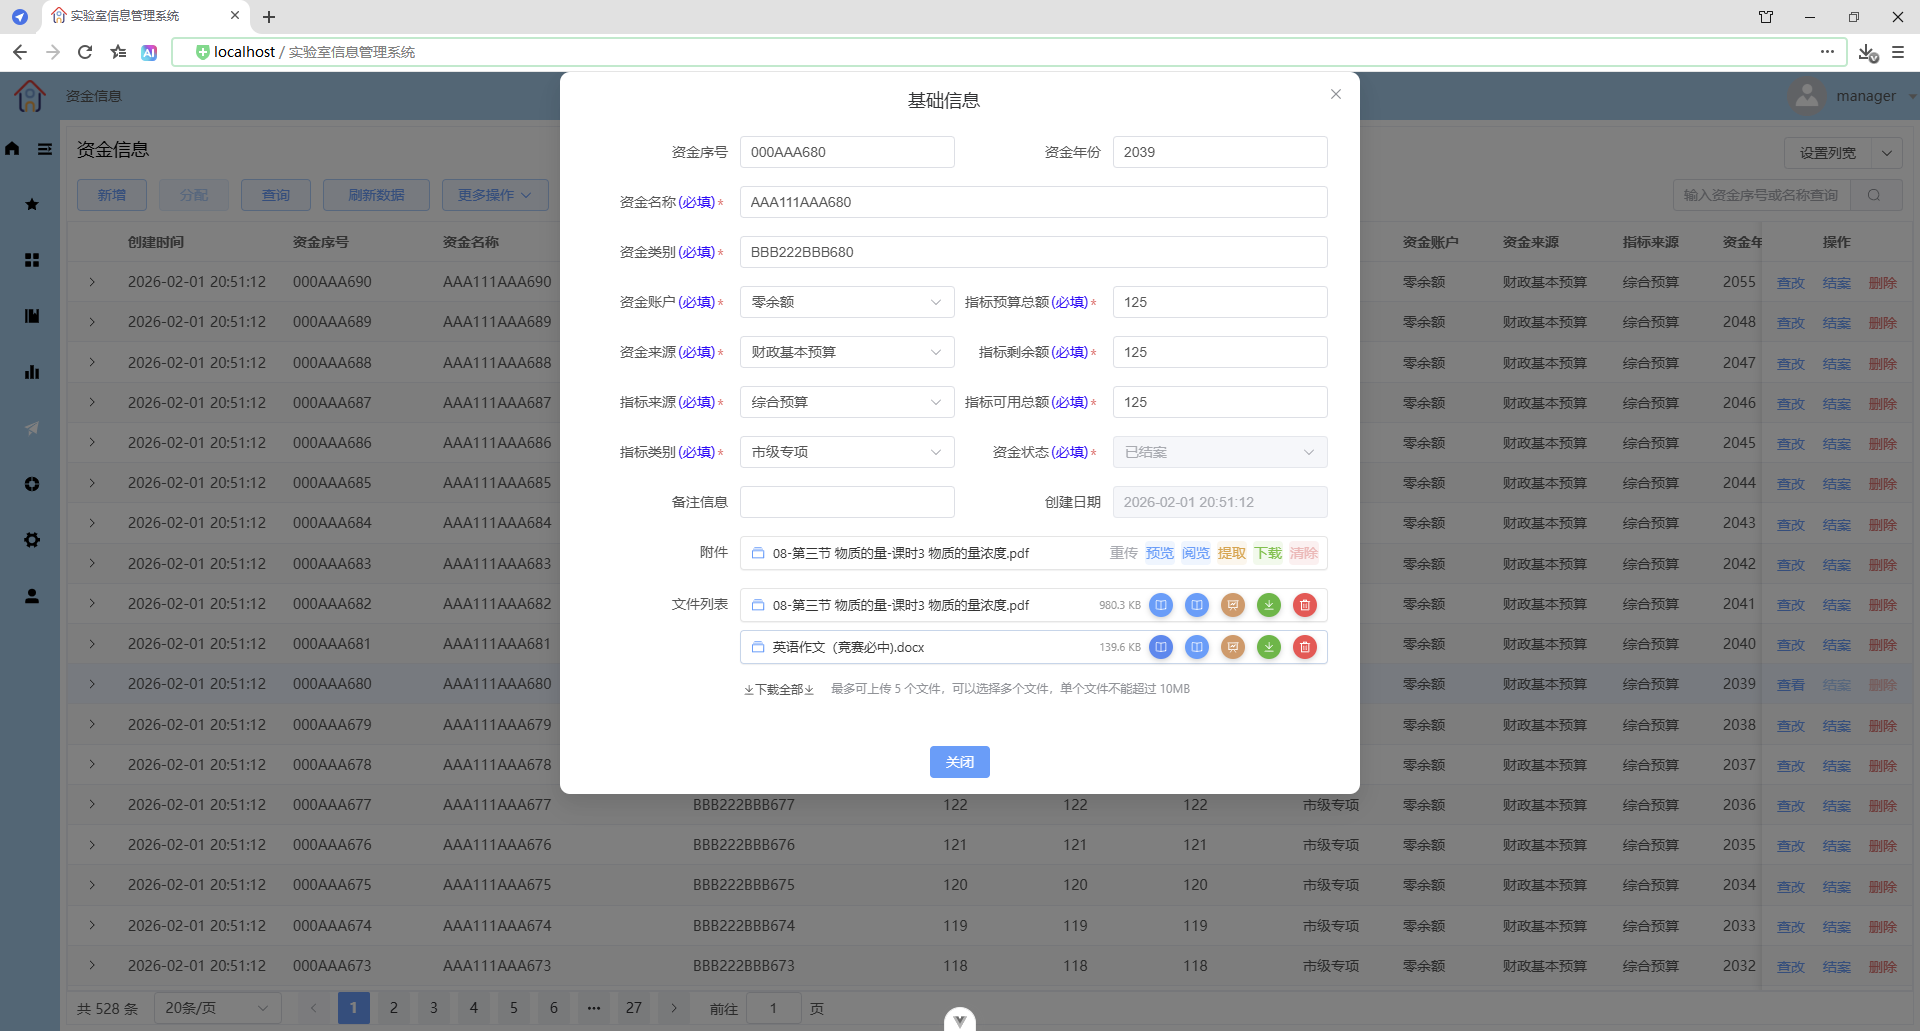Click 结案 for the year 2032 row
1920x1031 pixels.
1837,967
